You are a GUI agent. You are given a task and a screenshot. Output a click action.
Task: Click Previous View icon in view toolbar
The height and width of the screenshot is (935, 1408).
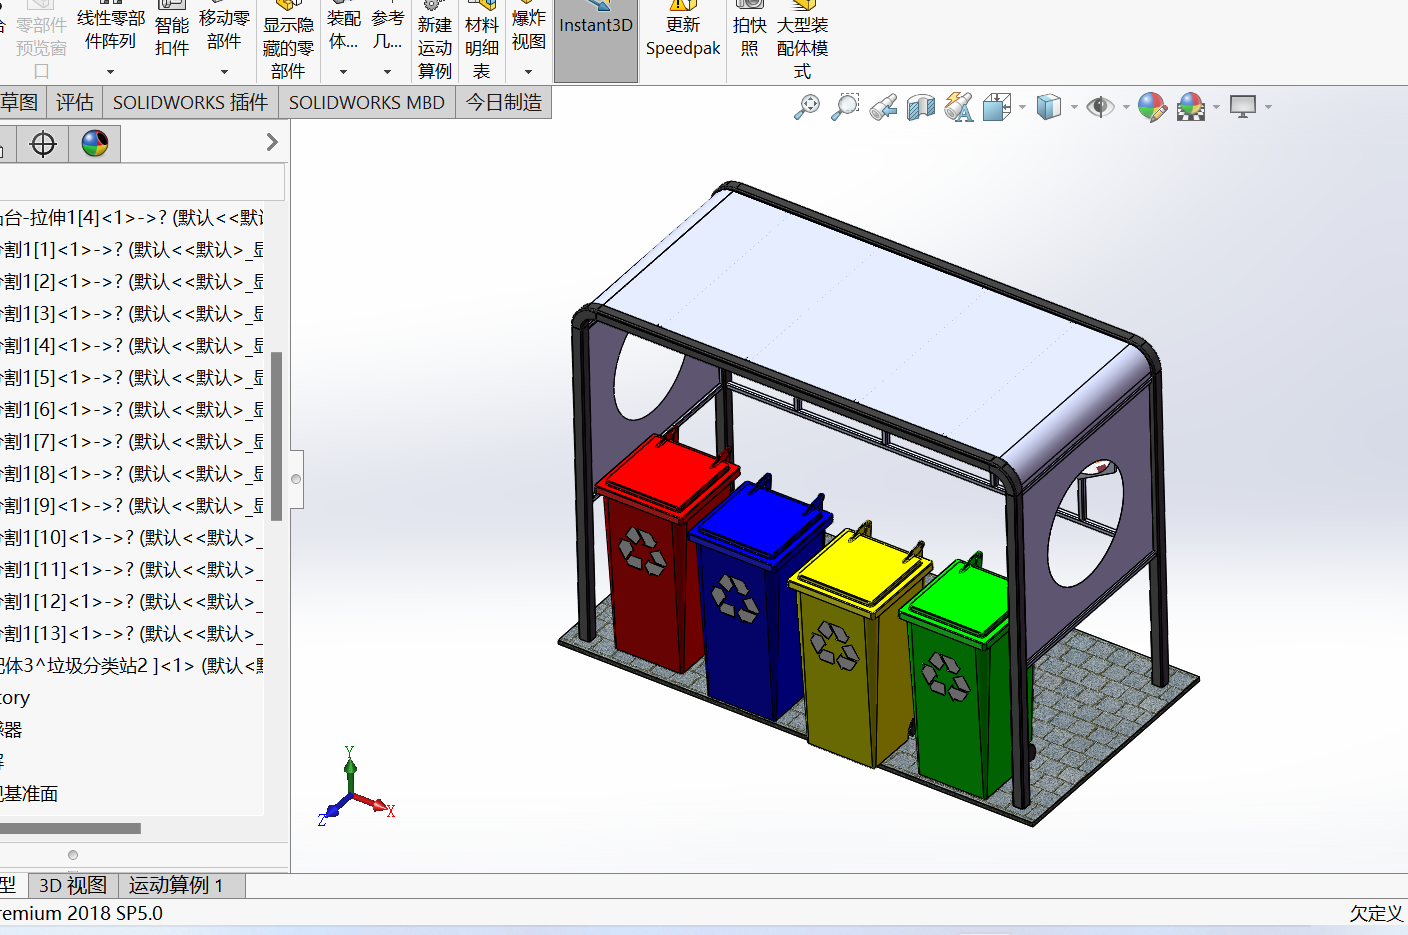(x=883, y=107)
